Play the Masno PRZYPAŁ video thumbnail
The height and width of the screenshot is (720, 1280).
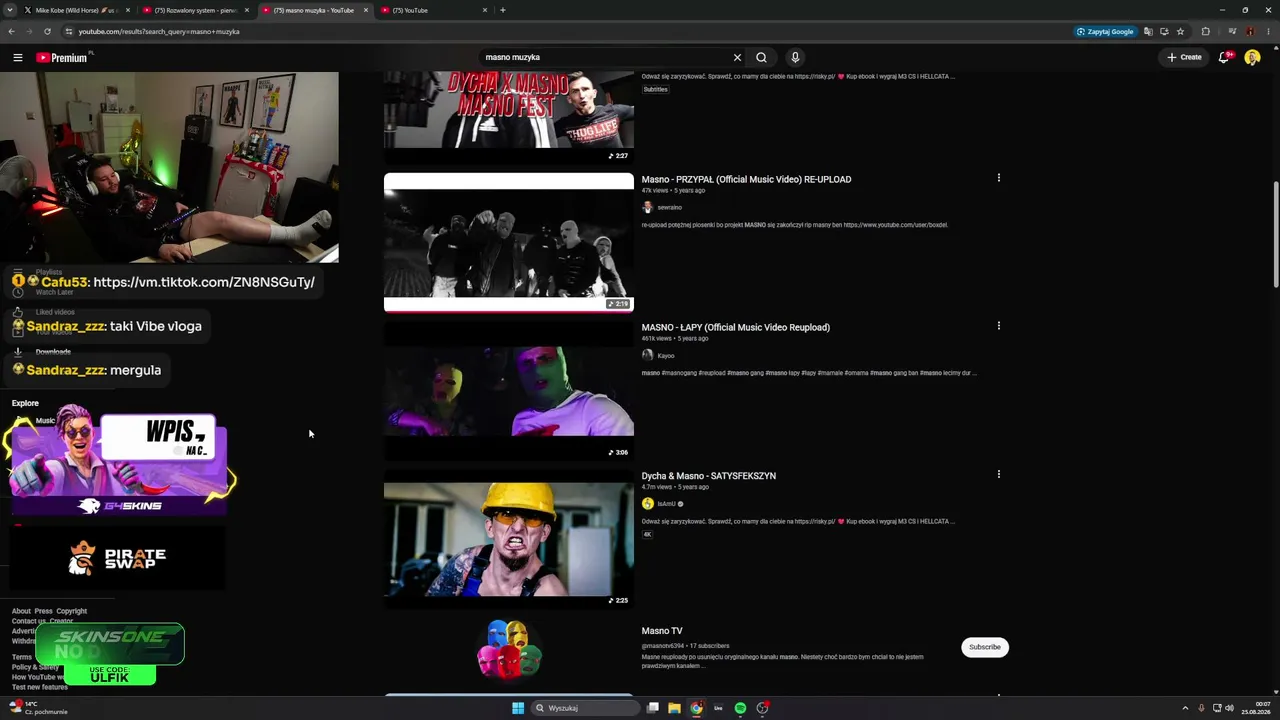509,243
